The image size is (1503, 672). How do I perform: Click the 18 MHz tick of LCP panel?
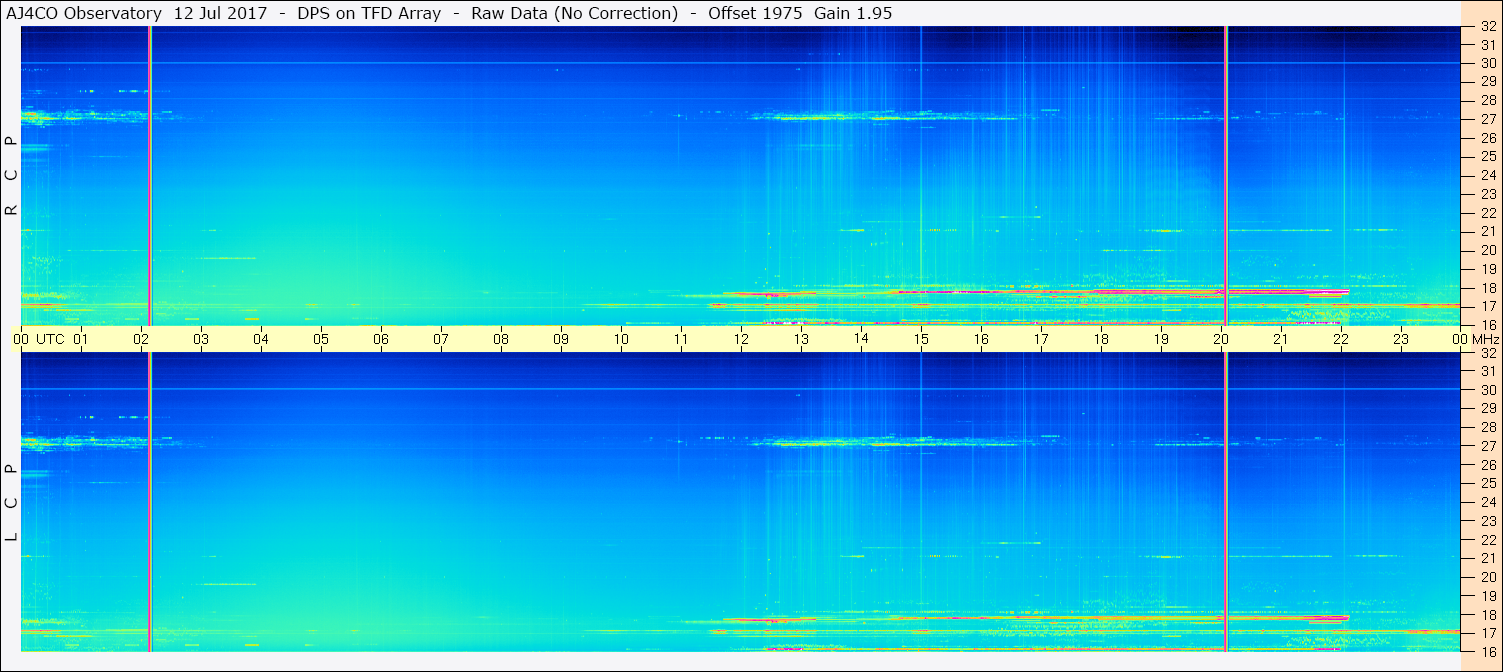pos(1487,615)
